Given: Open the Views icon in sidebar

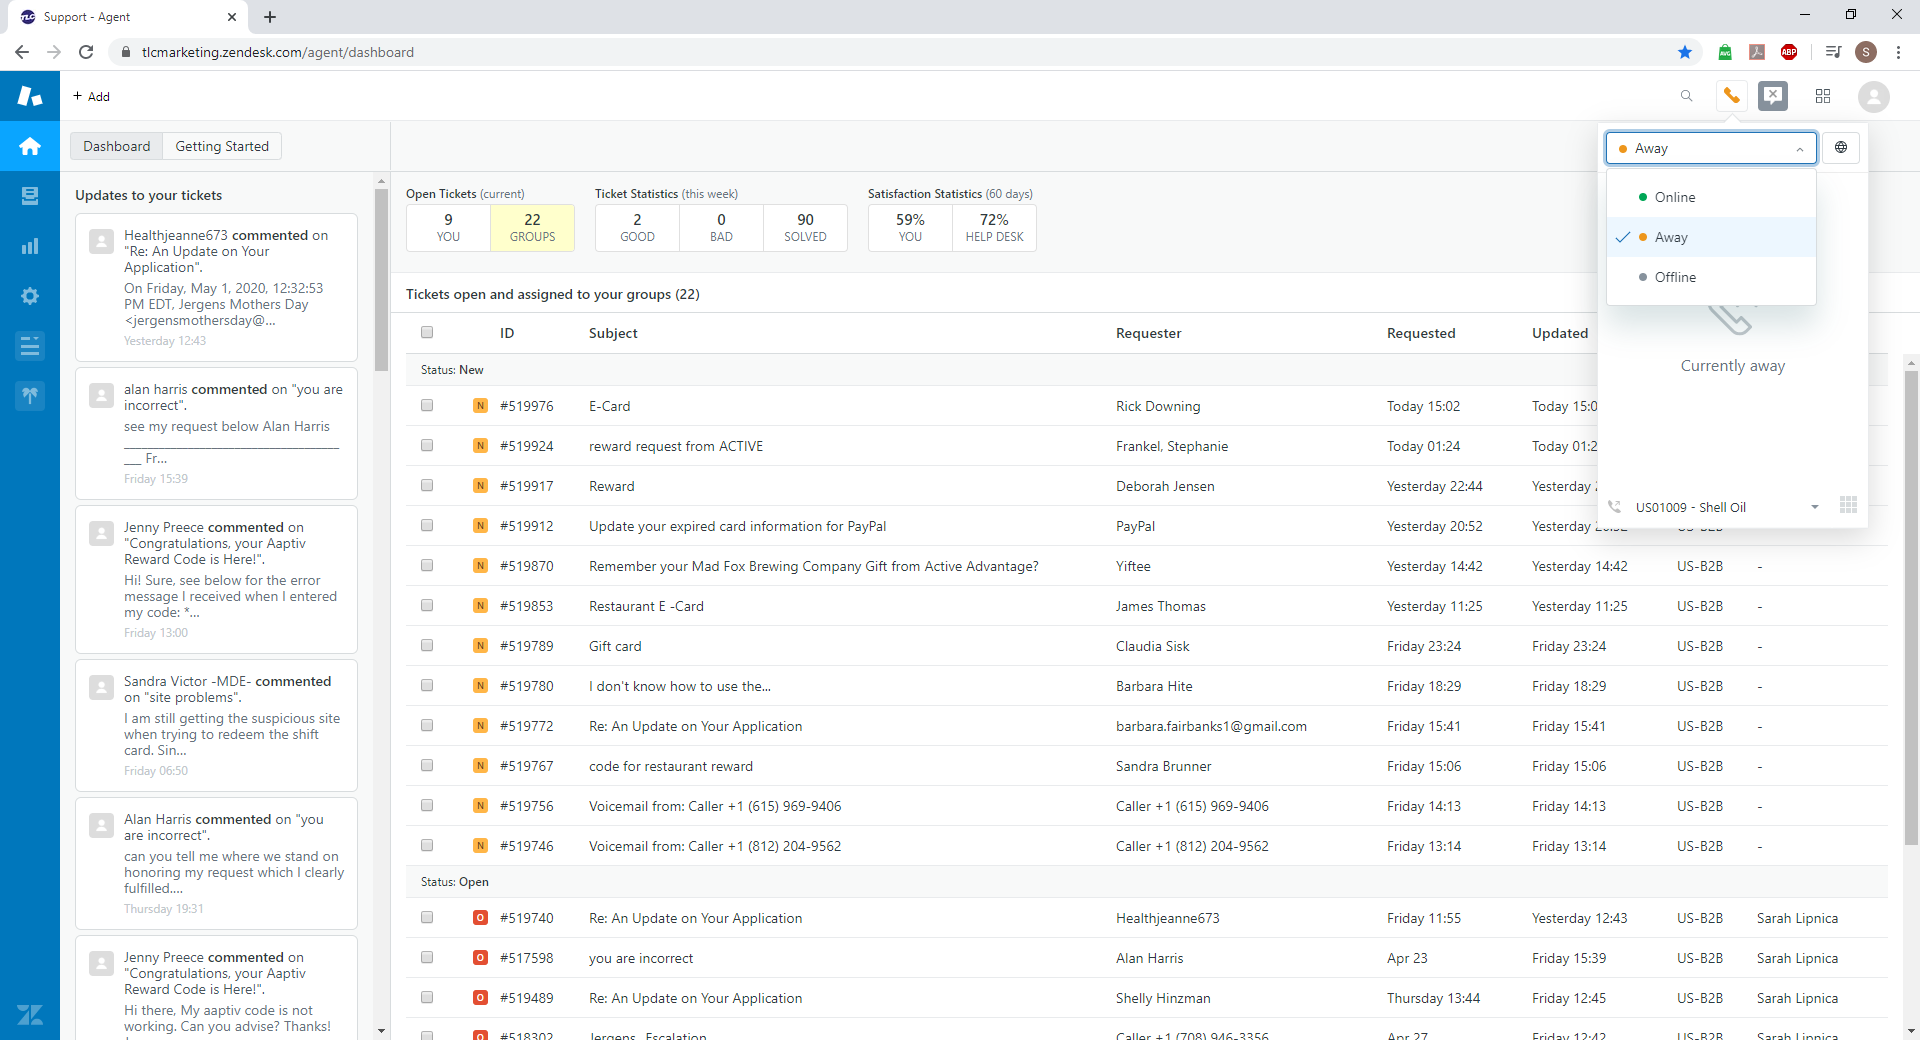Looking at the screenshot, I should 30,196.
